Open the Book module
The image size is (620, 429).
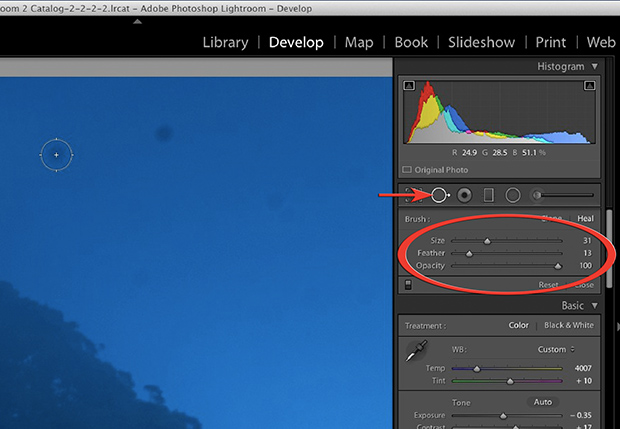pos(411,42)
